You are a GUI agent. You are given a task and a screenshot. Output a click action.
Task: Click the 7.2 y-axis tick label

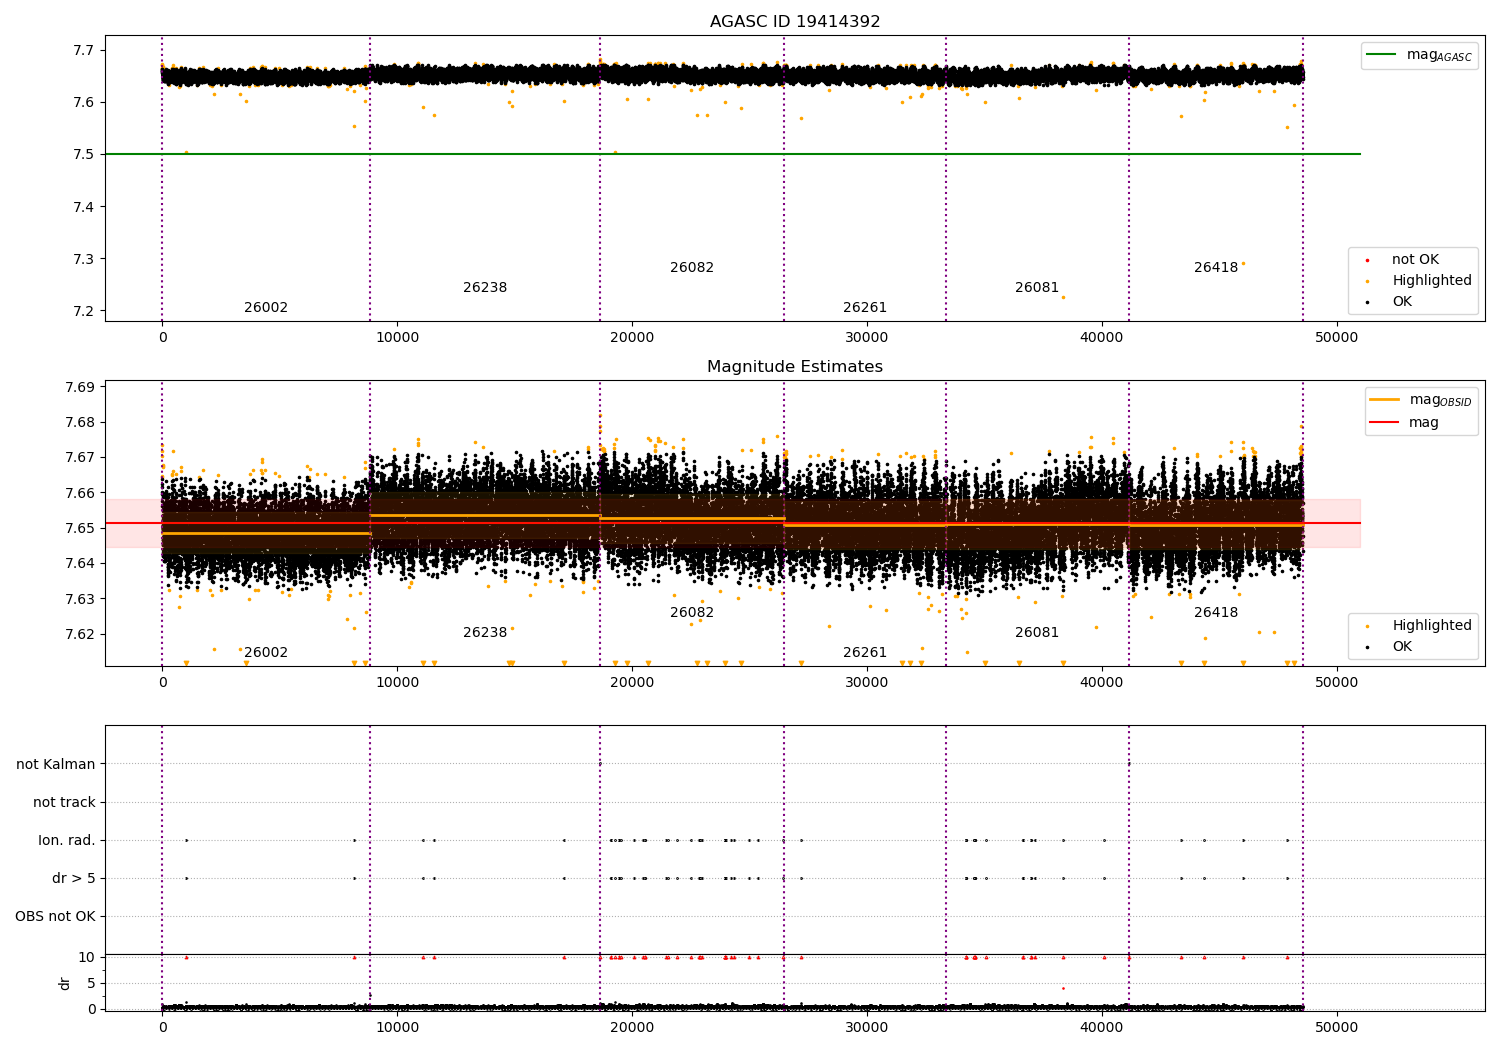83,312
